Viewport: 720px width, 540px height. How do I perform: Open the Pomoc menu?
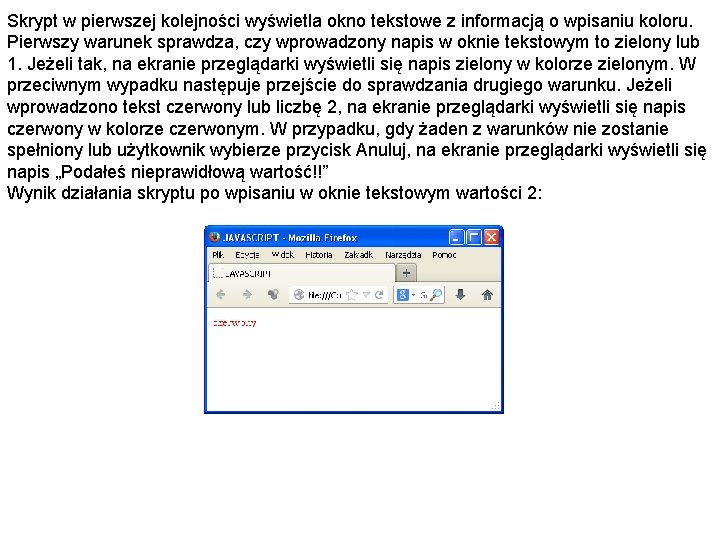[x=444, y=255]
